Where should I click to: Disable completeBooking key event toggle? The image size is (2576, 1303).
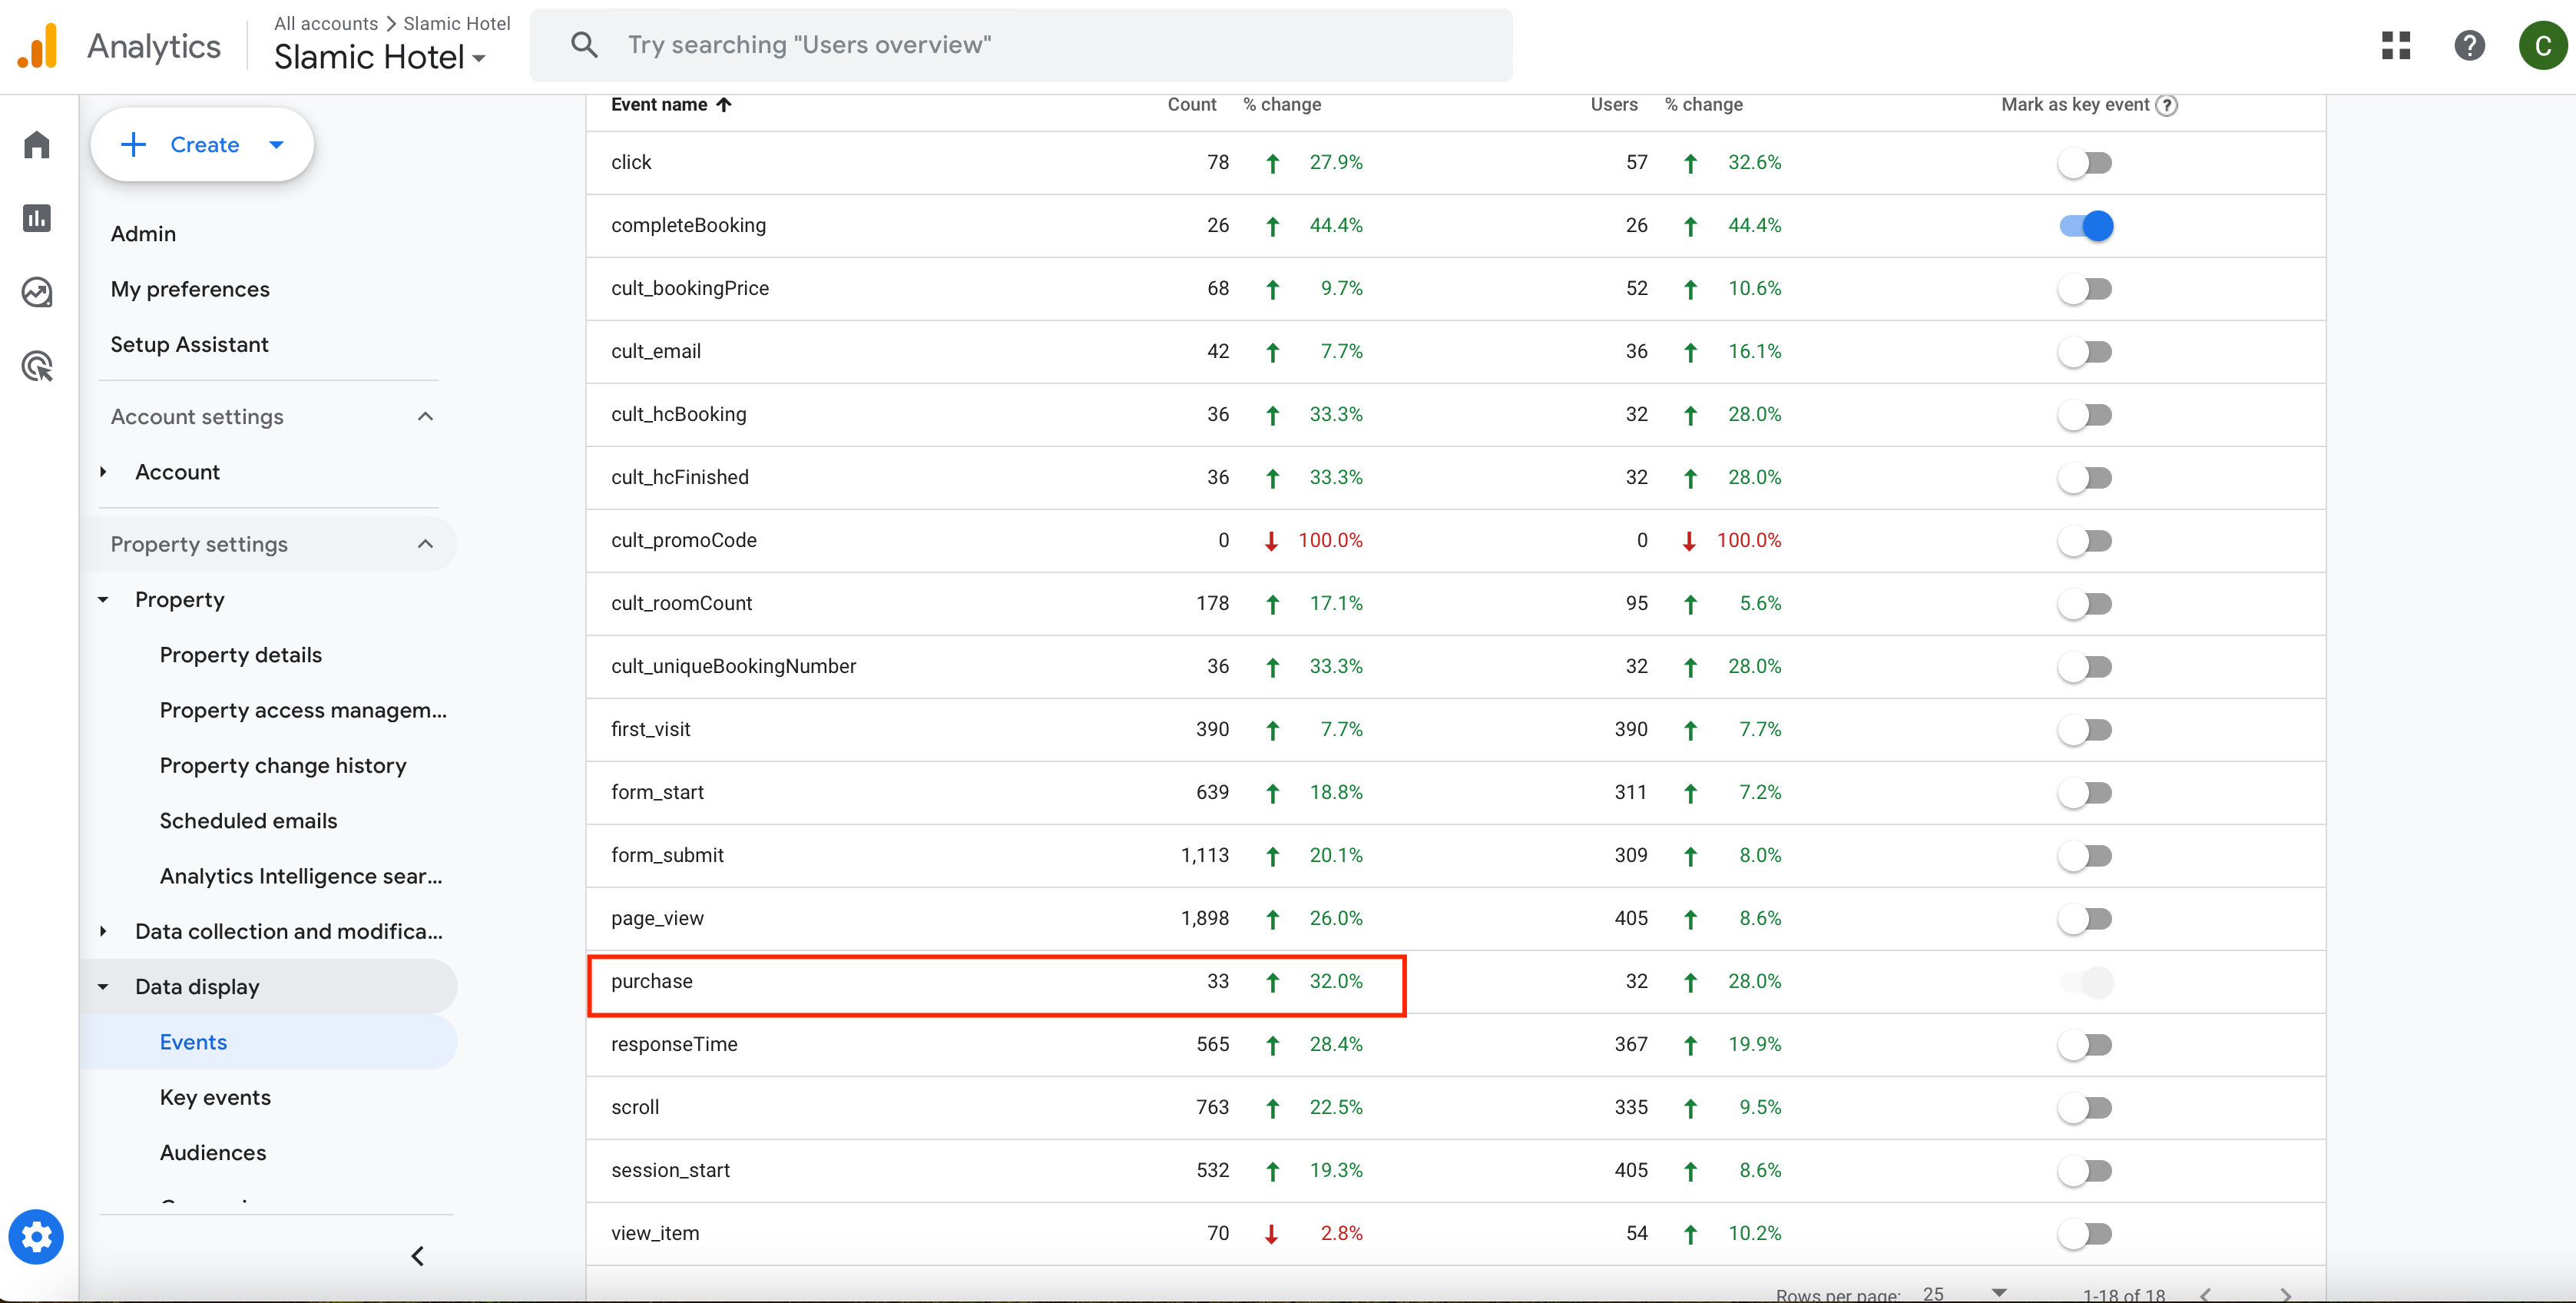[2085, 226]
